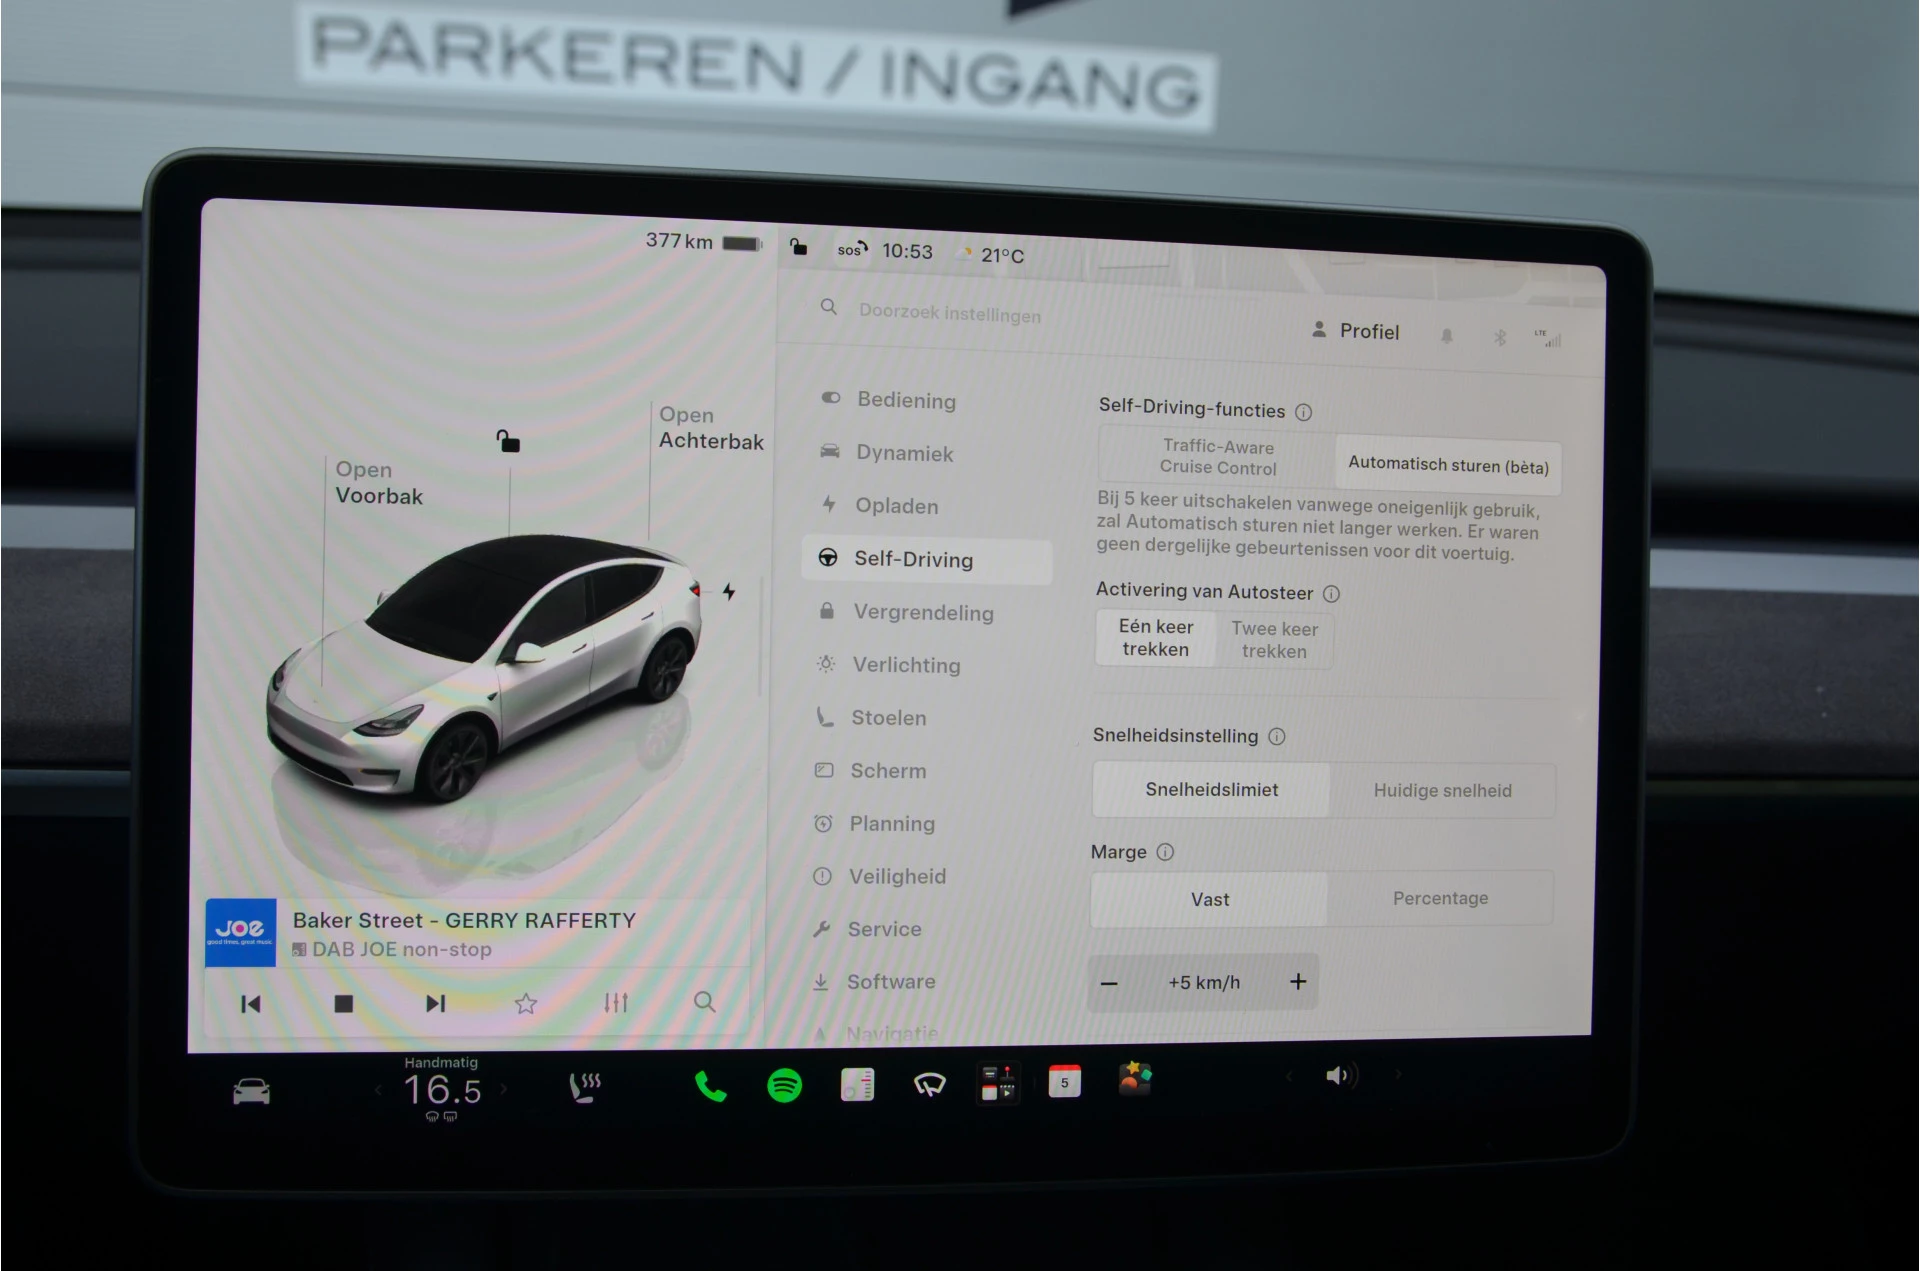The height and width of the screenshot is (1271, 1920).
Task: Set speed setting to Snelheidslimiet
Action: click(x=1211, y=790)
